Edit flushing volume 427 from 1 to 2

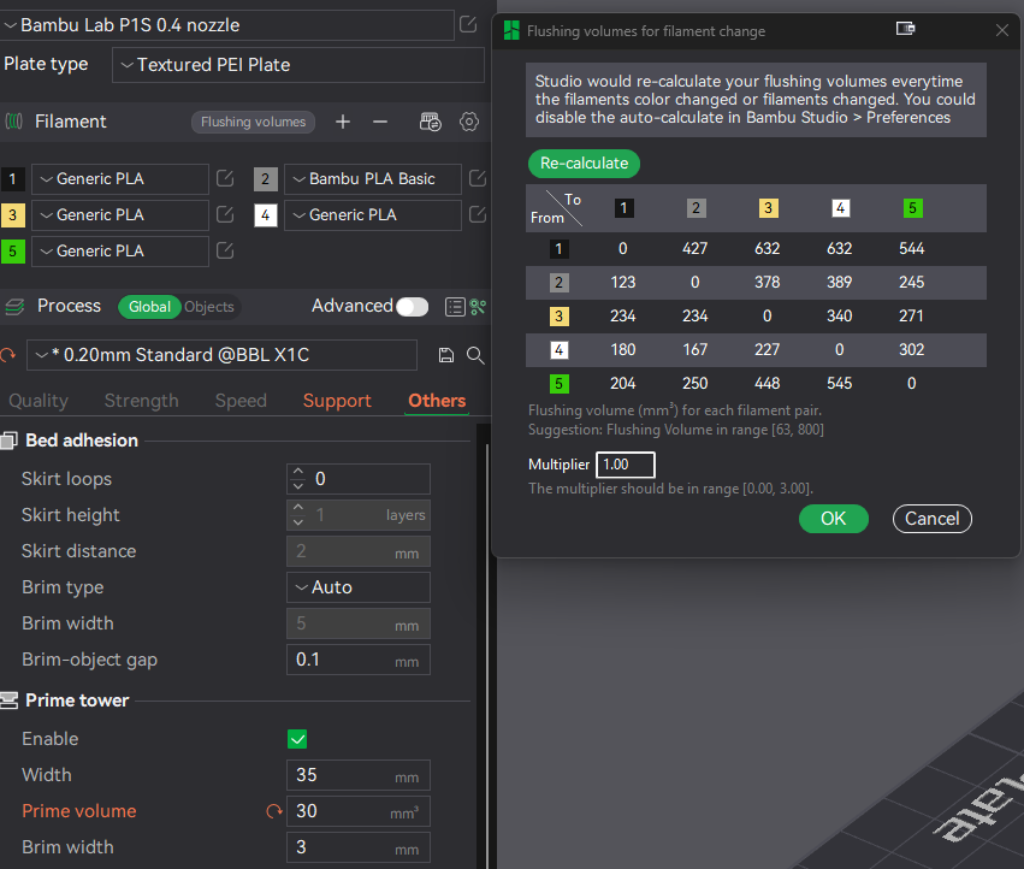coord(695,249)
